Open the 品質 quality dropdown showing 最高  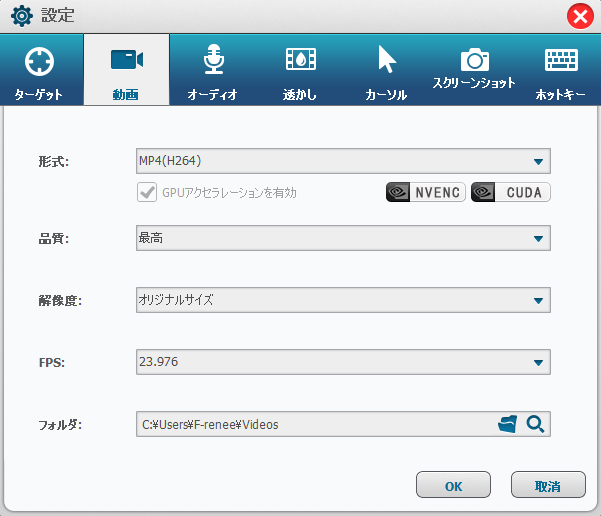pos(343,238)
